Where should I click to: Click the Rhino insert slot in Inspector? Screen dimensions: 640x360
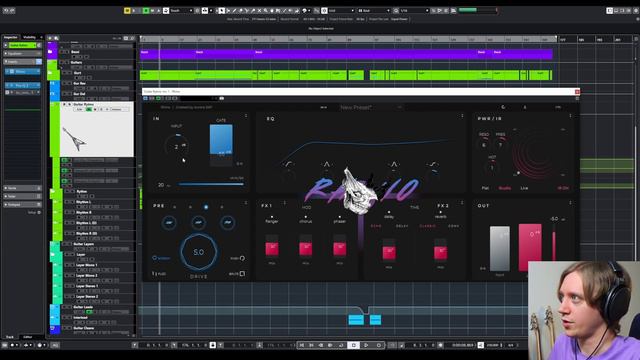coord(23,71)
